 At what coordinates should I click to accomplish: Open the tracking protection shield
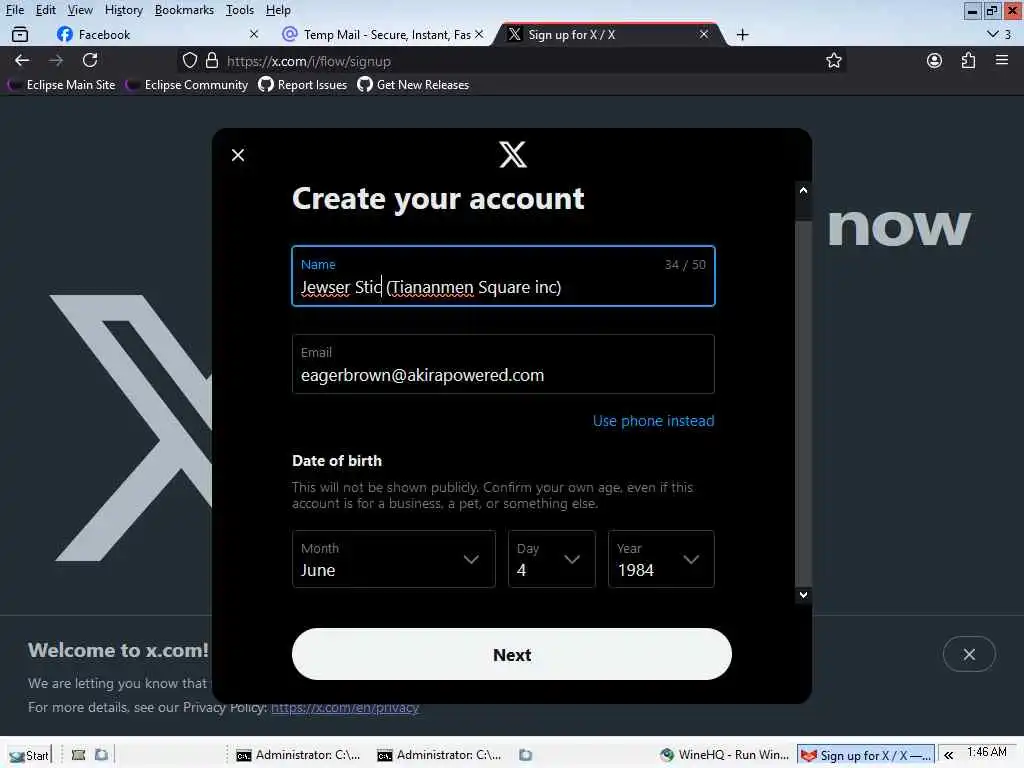(x=189, y=61)
